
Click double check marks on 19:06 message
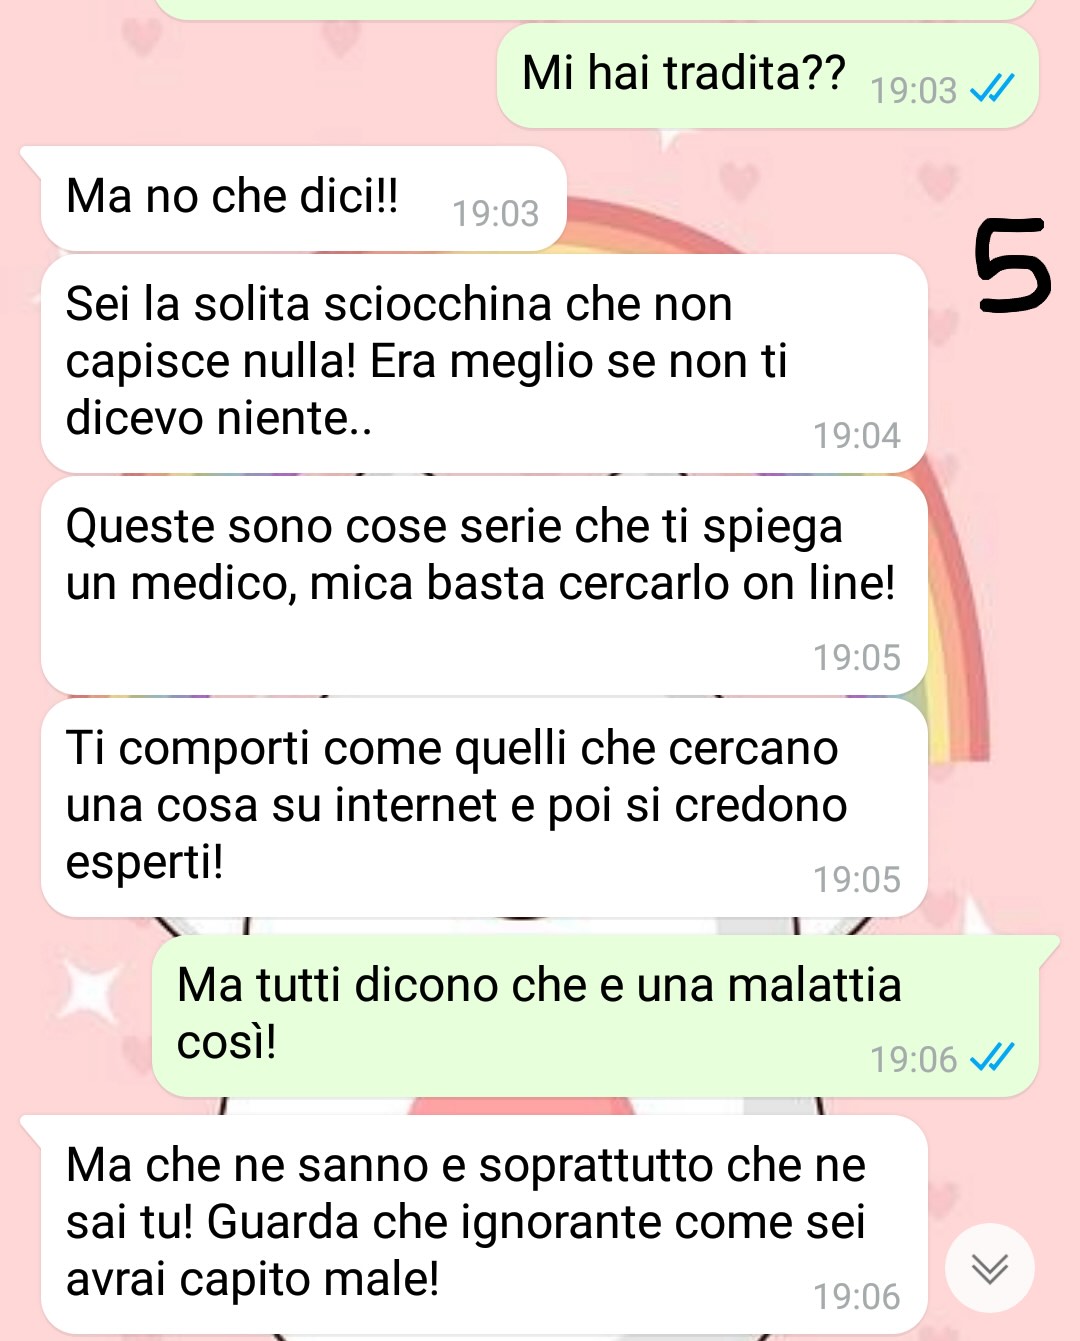click(x=993, y=1058)
